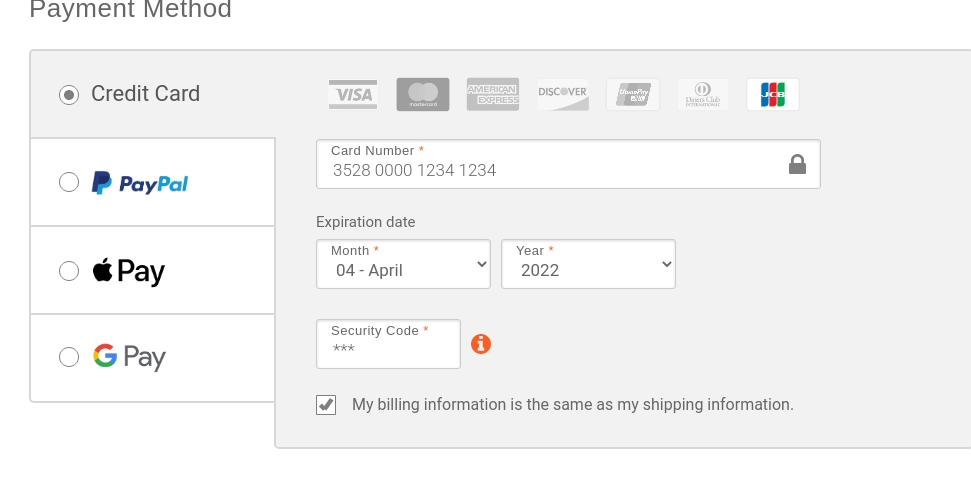Click the Visa card logo
Image resolution: width=971 pixels, height=484 pixels.
coord(353,95)
